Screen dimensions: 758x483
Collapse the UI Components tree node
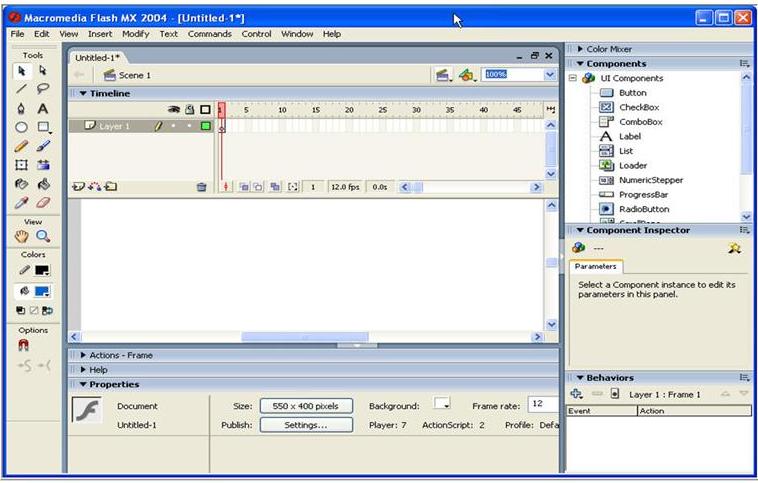click(x=573, y=78)
